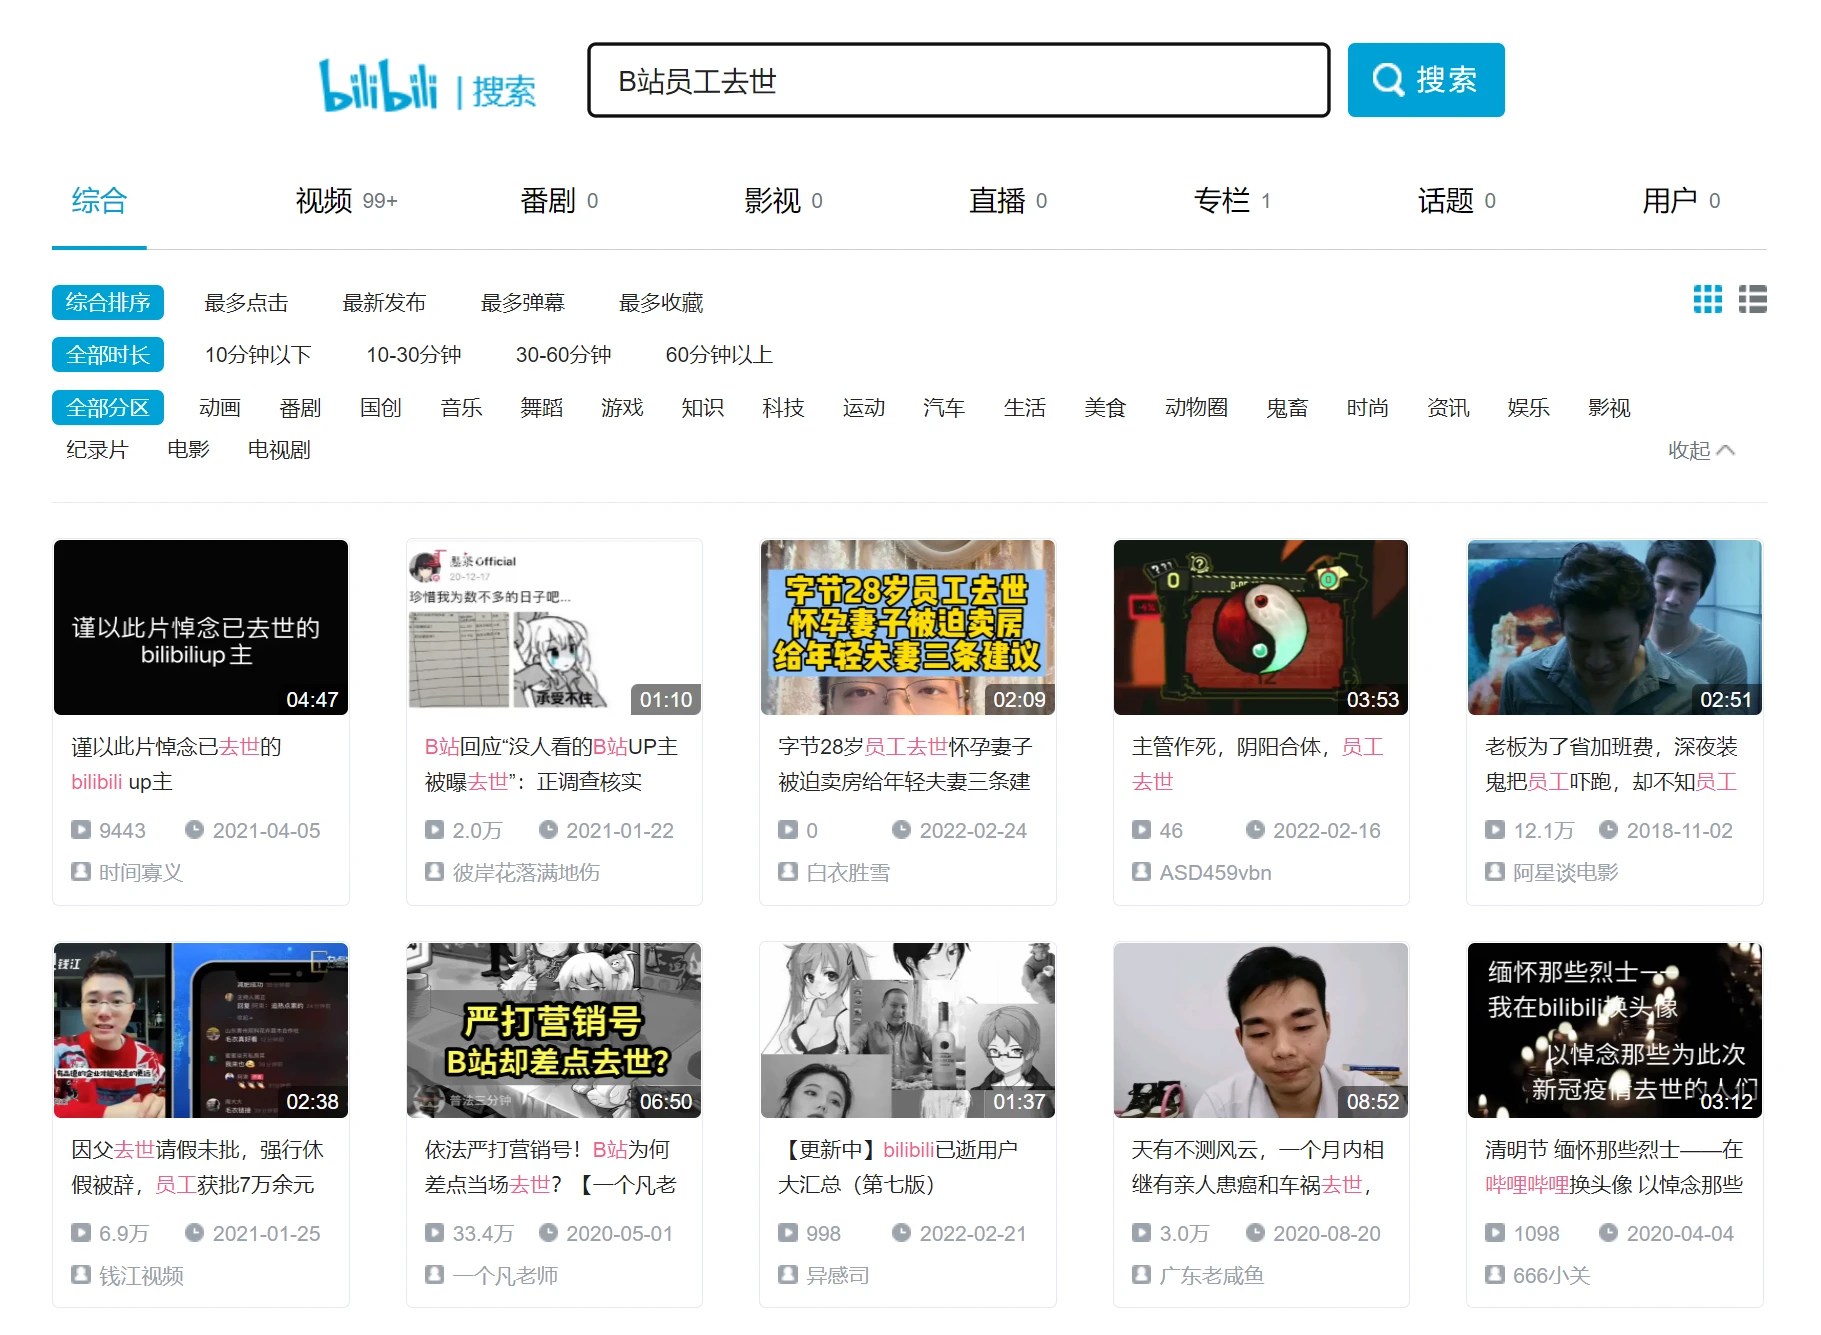Image resolution: width=1821 pixels, height=1335 pixels.
Task: Click play count icon beside 998
Action: (788, 1232)
